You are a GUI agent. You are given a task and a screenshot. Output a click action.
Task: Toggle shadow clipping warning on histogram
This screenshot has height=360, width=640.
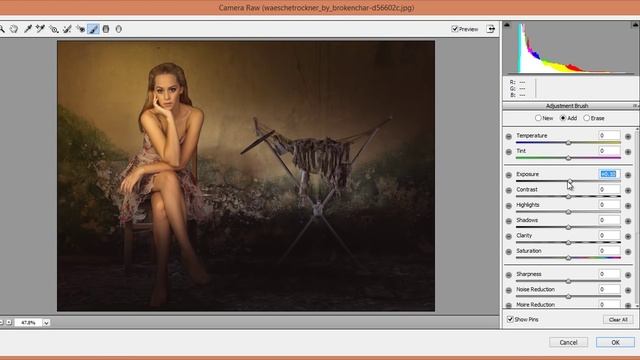507,25
